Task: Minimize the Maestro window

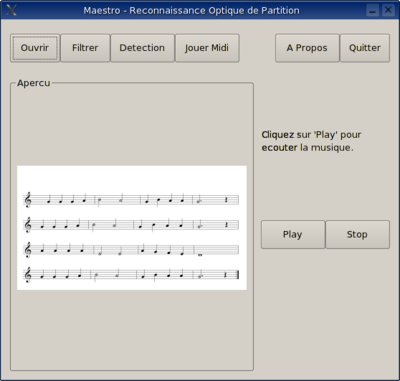Action: (x=373, y=10)
